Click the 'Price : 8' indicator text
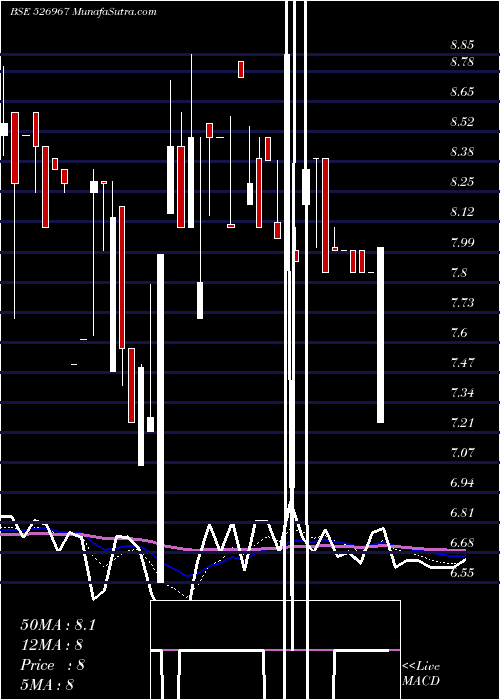 pyautogui.click(x=52, y=665)
